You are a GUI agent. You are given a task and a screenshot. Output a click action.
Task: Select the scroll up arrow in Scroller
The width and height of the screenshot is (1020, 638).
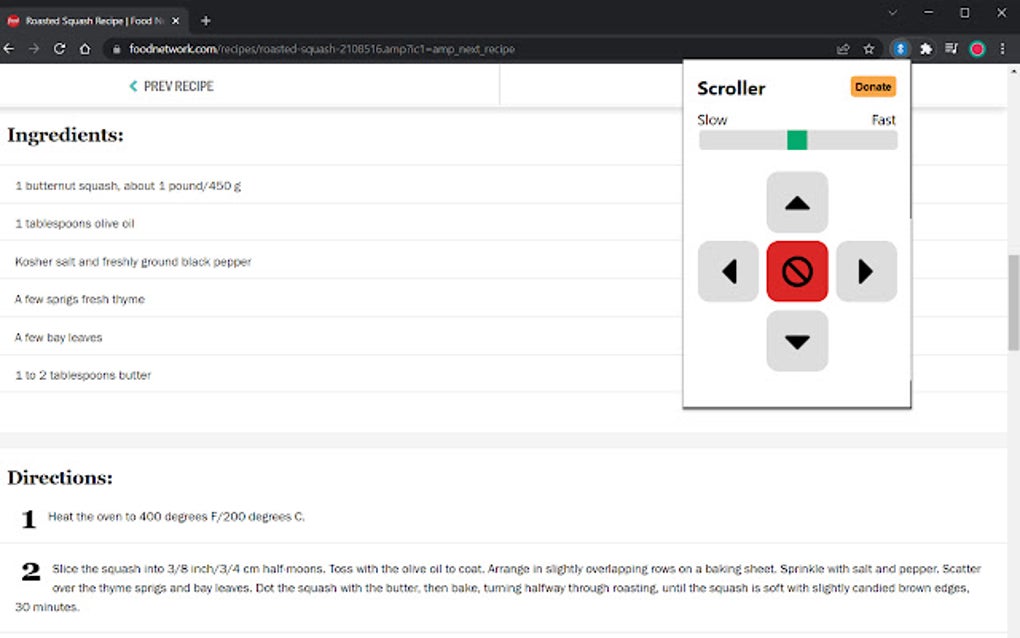pyautogui.click(x=797, y=203)
